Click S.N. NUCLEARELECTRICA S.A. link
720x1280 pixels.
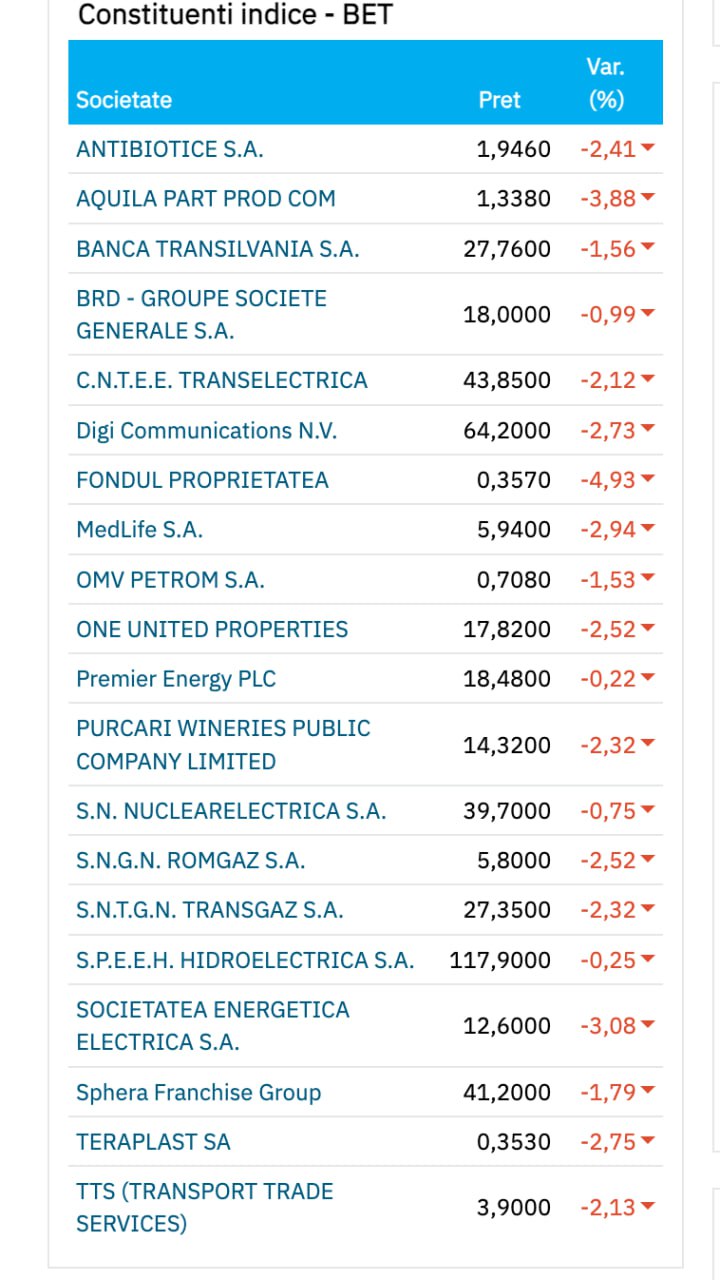coord(231,811)
